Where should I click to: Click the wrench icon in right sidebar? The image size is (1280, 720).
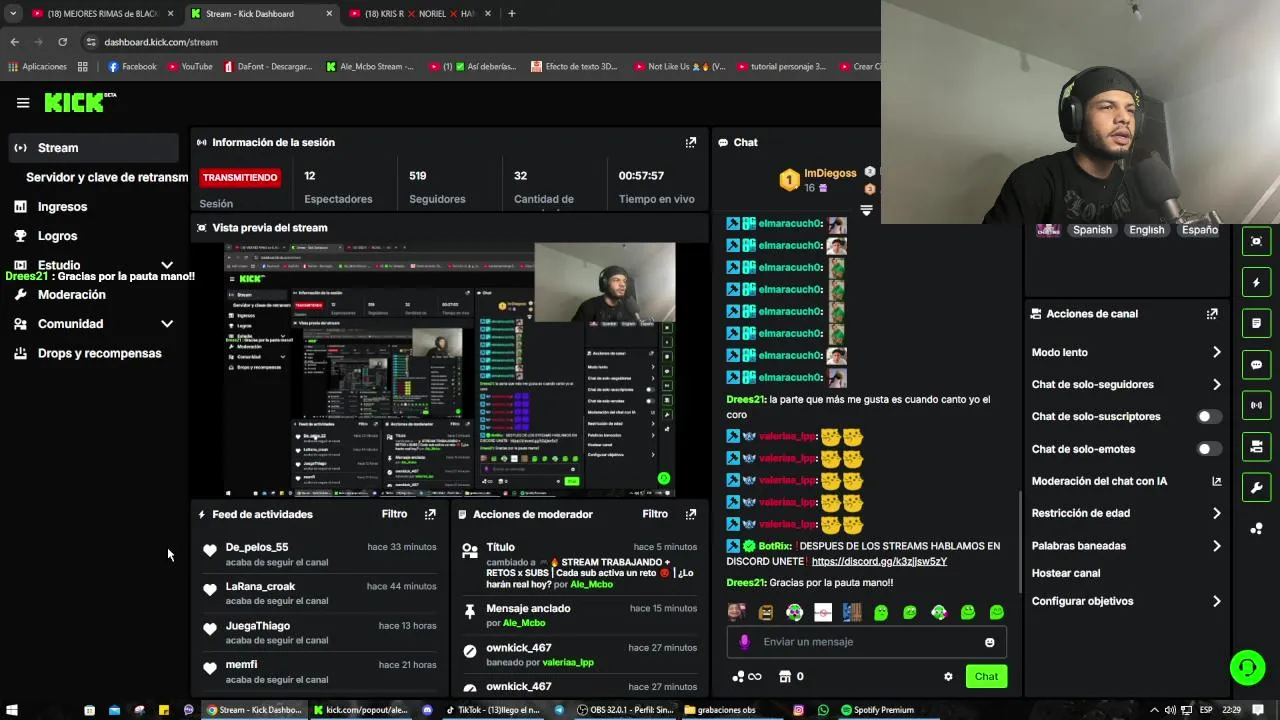[x=1257, y=488]
